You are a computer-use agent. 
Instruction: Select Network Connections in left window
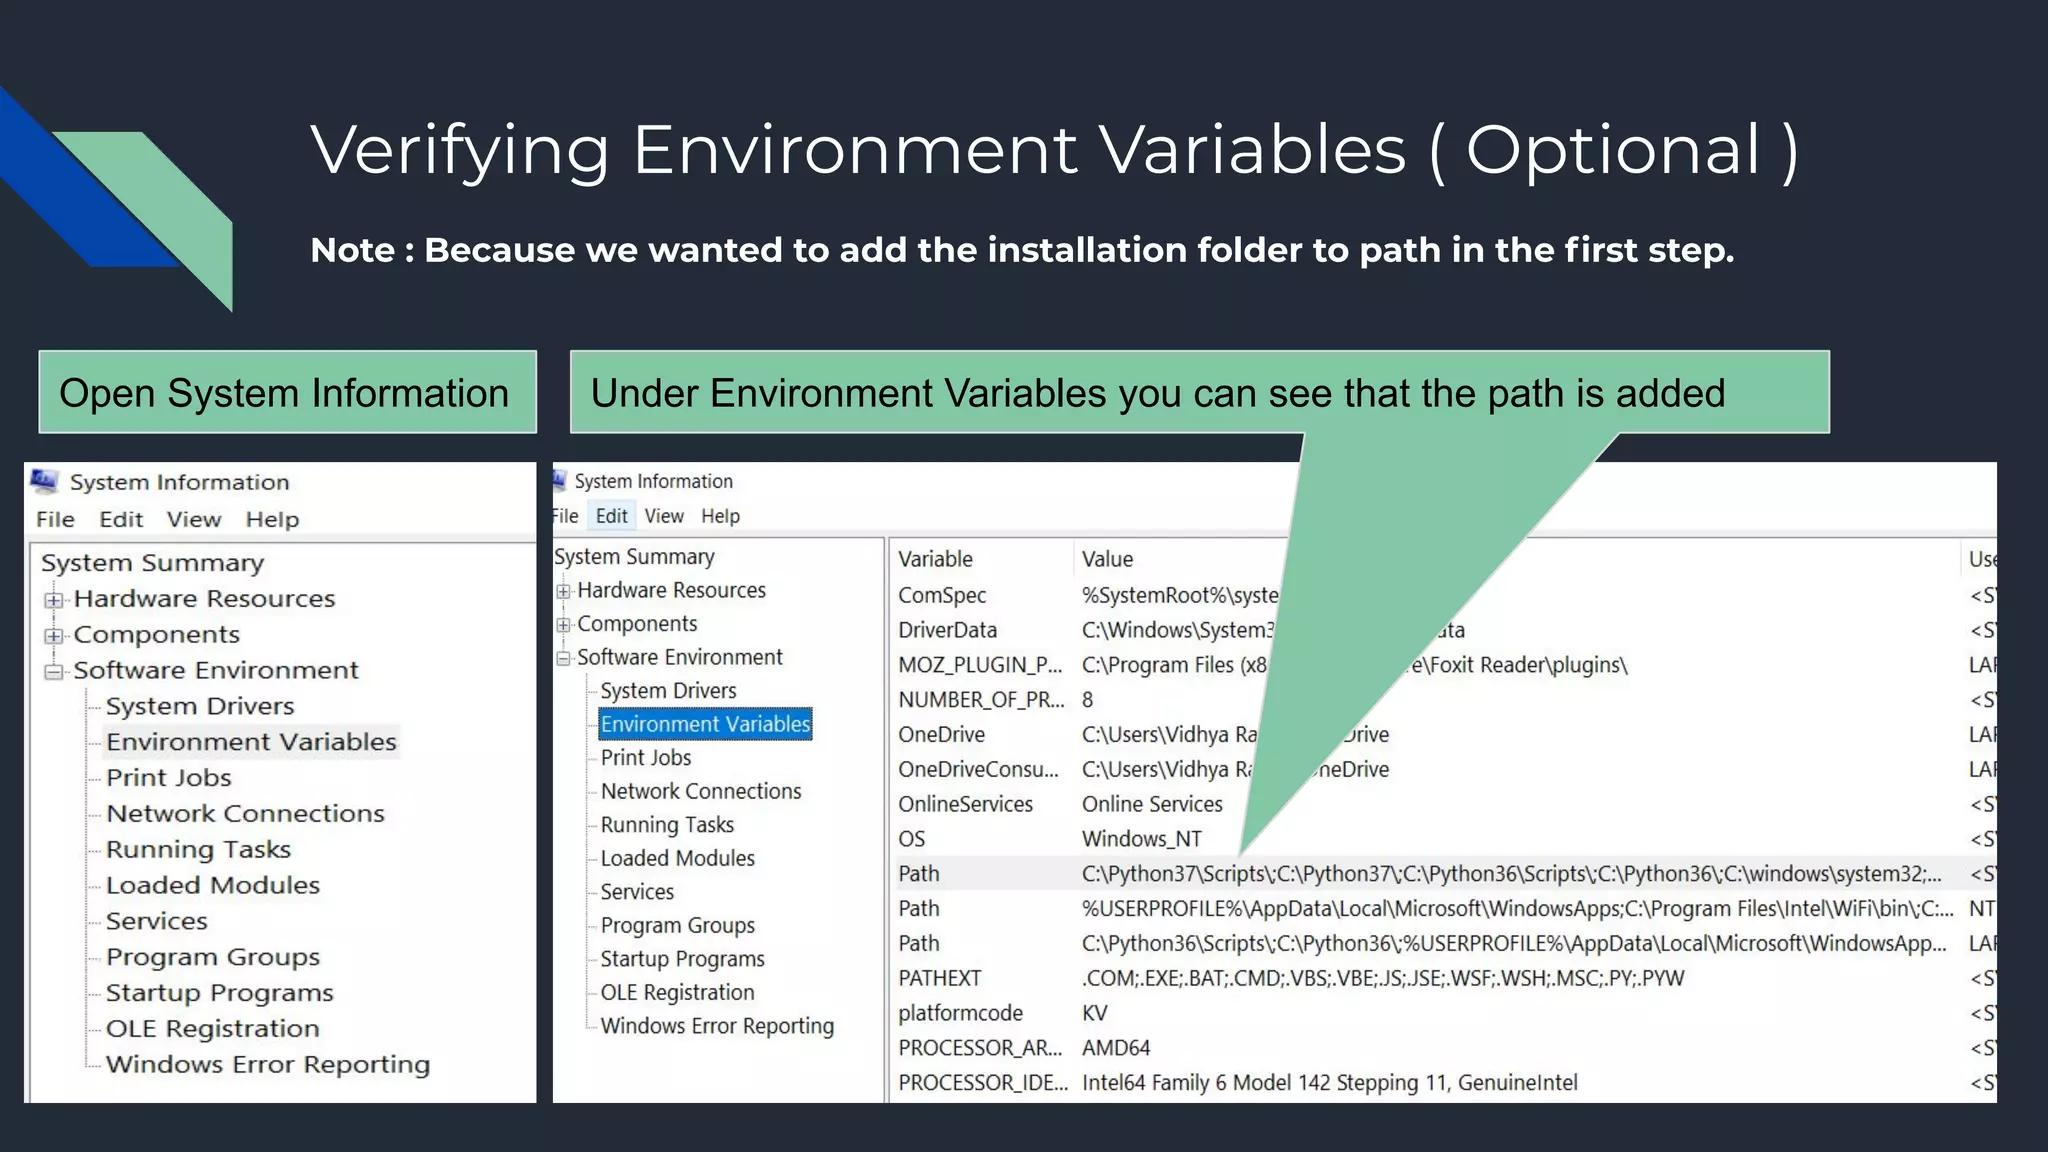pyautogui.click(x=245, y=814)
